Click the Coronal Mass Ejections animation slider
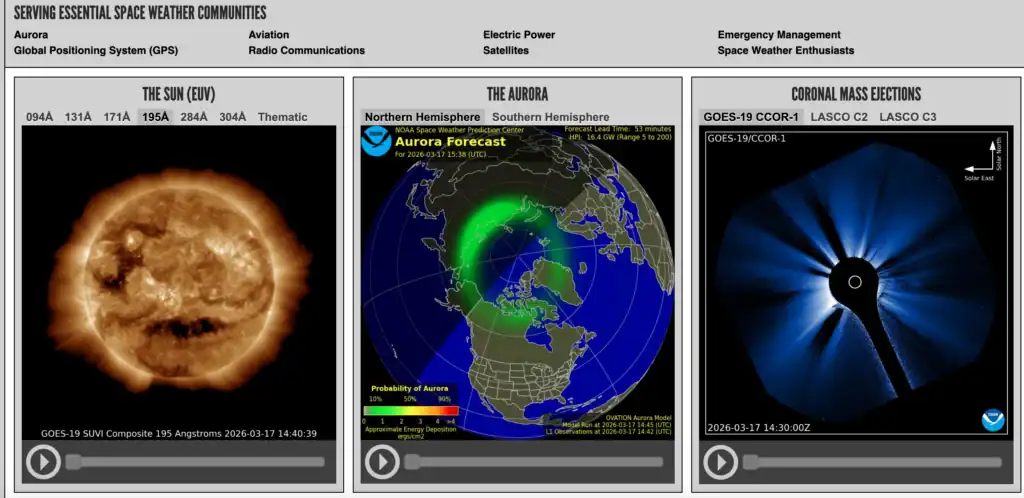 [872, 462]
